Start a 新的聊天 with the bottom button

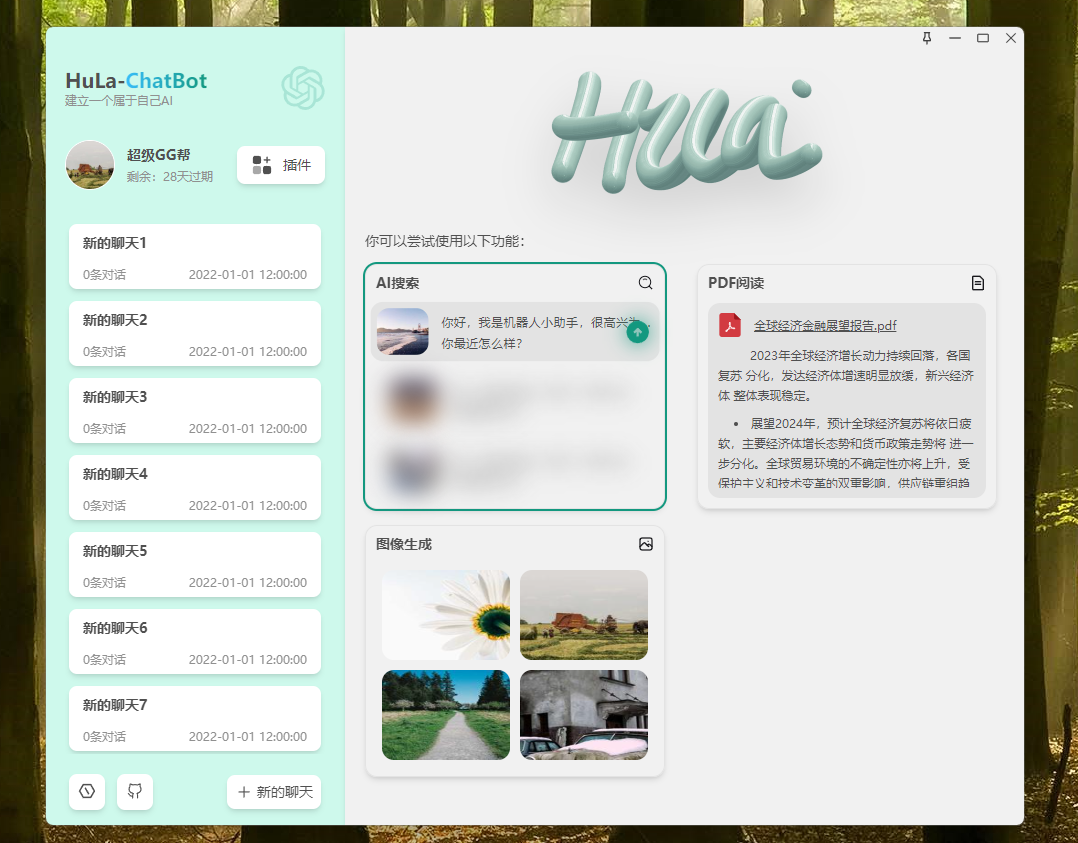coord(274,791)
